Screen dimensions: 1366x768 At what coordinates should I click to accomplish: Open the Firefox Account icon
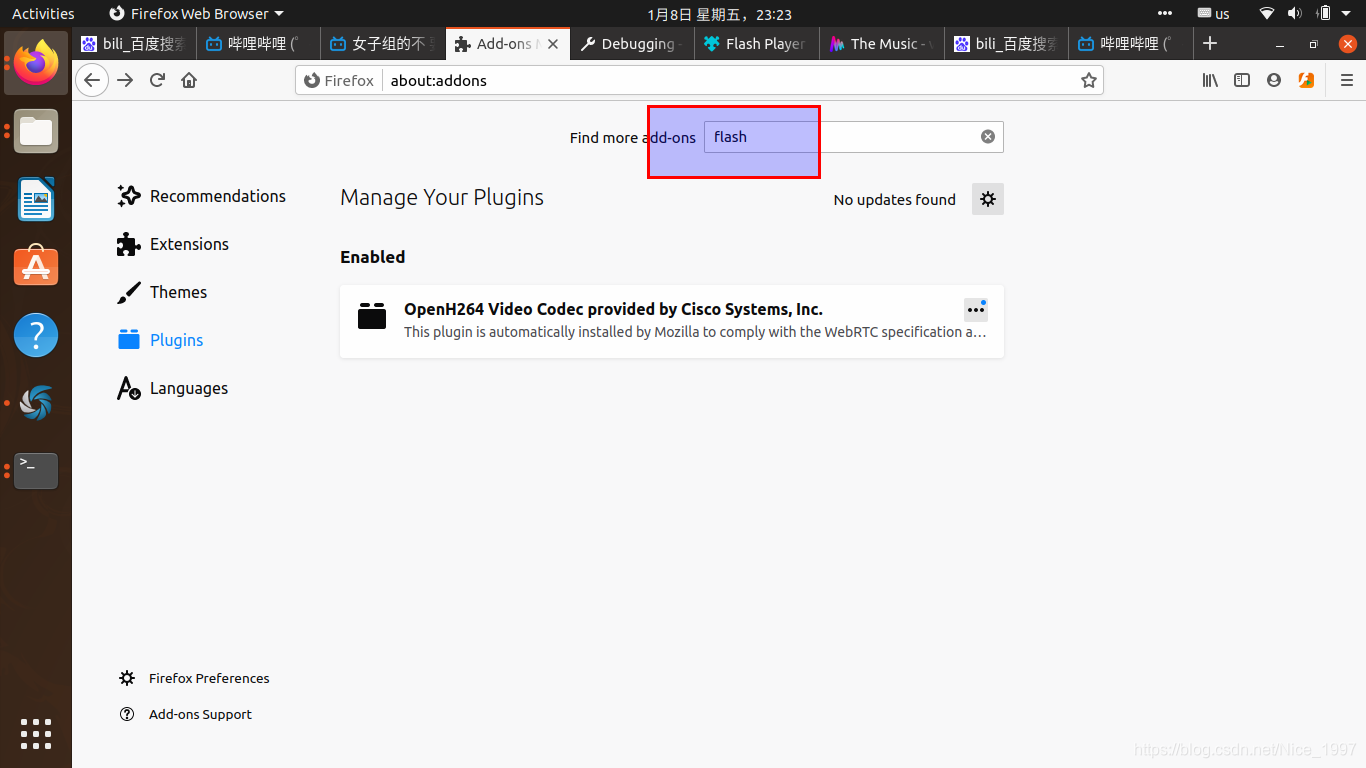tap(1274, 80)
